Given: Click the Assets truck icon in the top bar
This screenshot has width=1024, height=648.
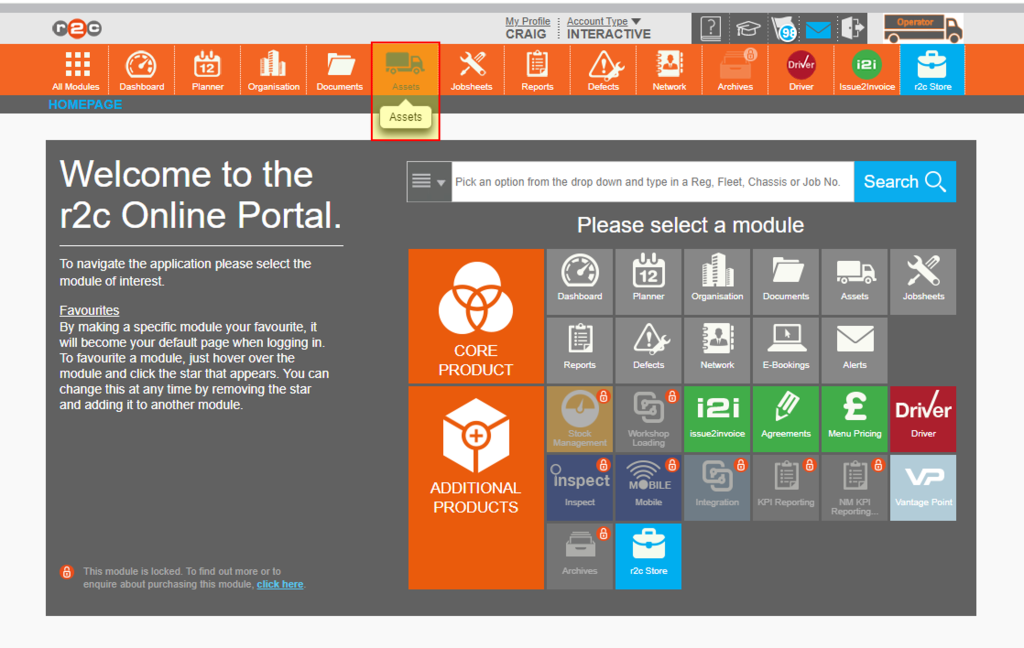Looking at the screenshot, I should coord(405,64).
